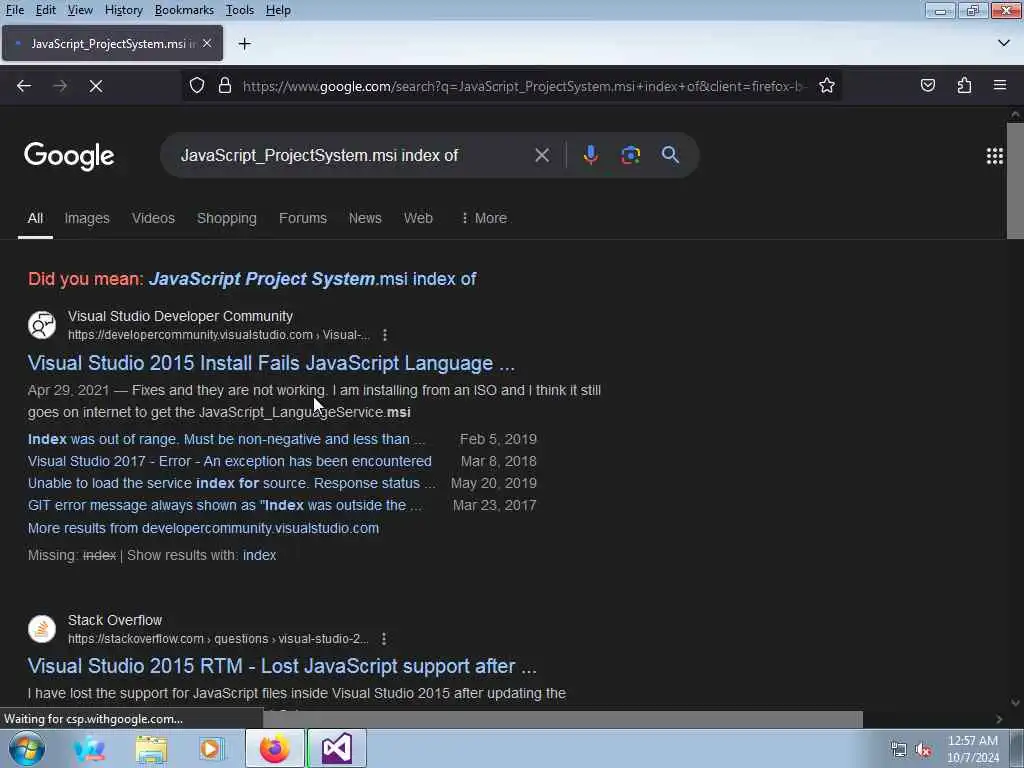Open the Google apps grid icon
Screen dimensions: 1024x768
pos(995,155)
